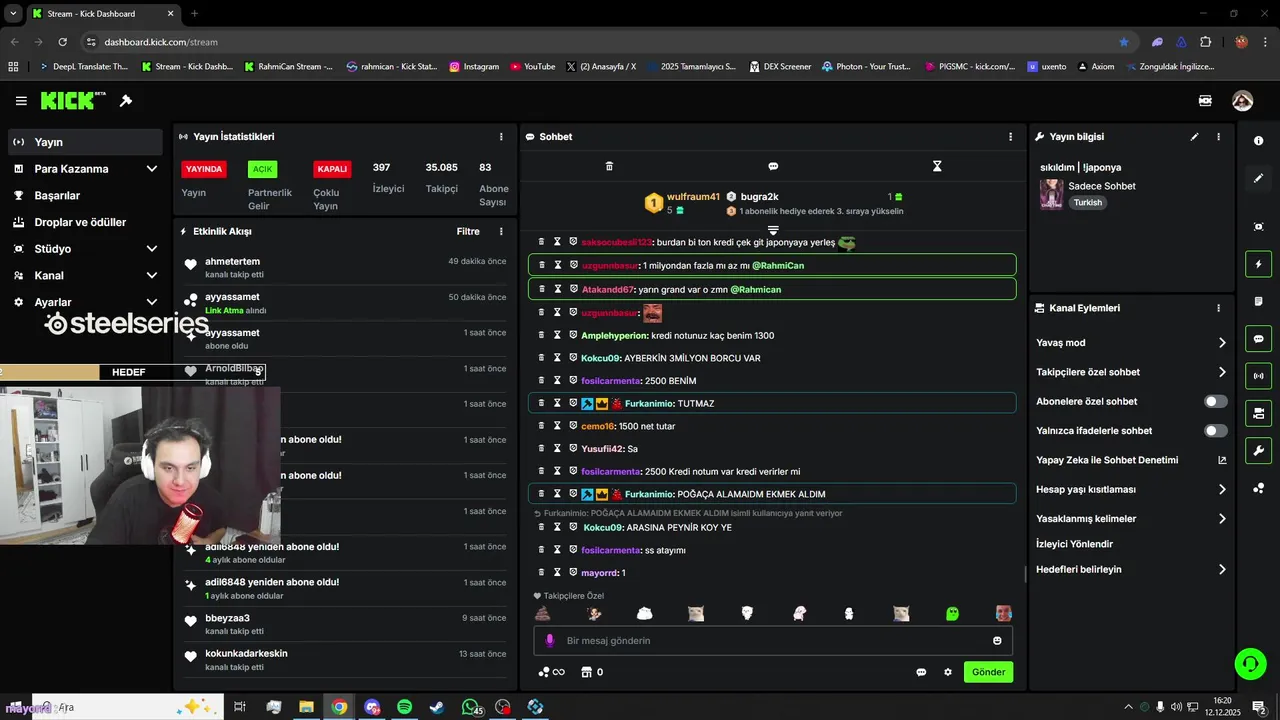Select the green ghost emote

pos(952,613)
